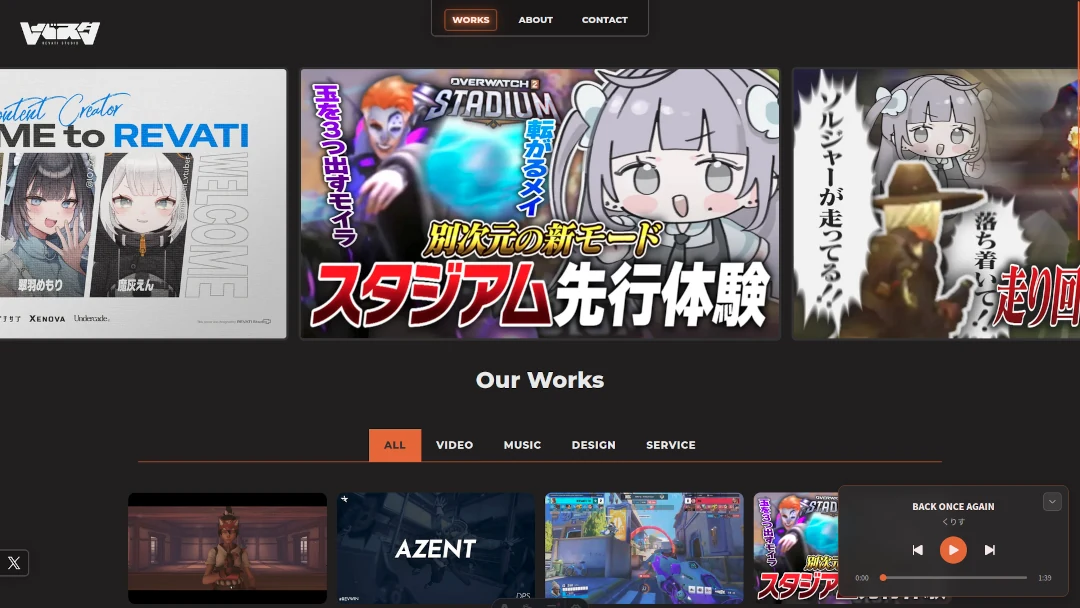Open the Overwatch gameplay screenshot thumbnail
This screenshot has height=608, width=1080.
(x=644, y=548)
